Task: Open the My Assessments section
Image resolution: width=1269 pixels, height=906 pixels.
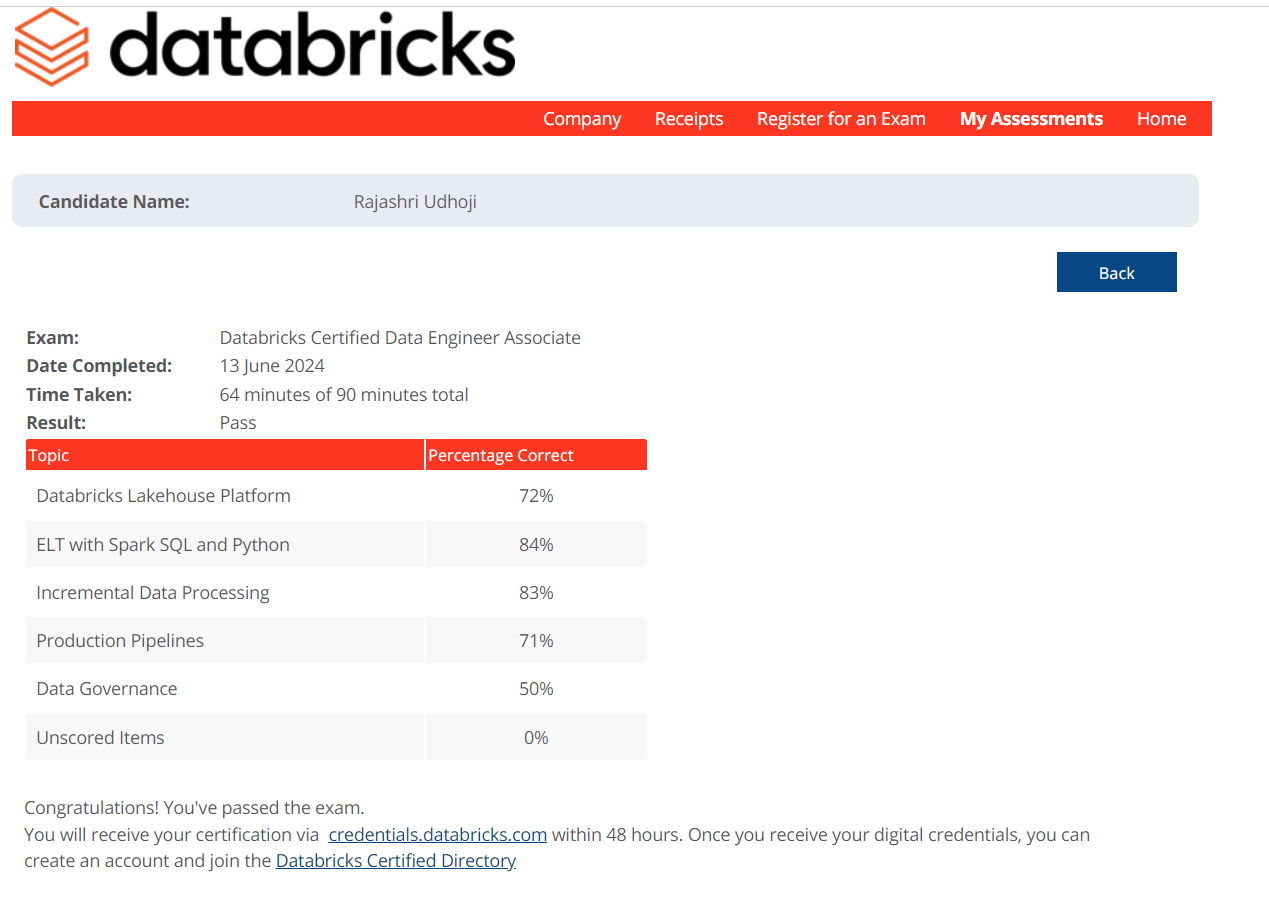Action: 1031,118
